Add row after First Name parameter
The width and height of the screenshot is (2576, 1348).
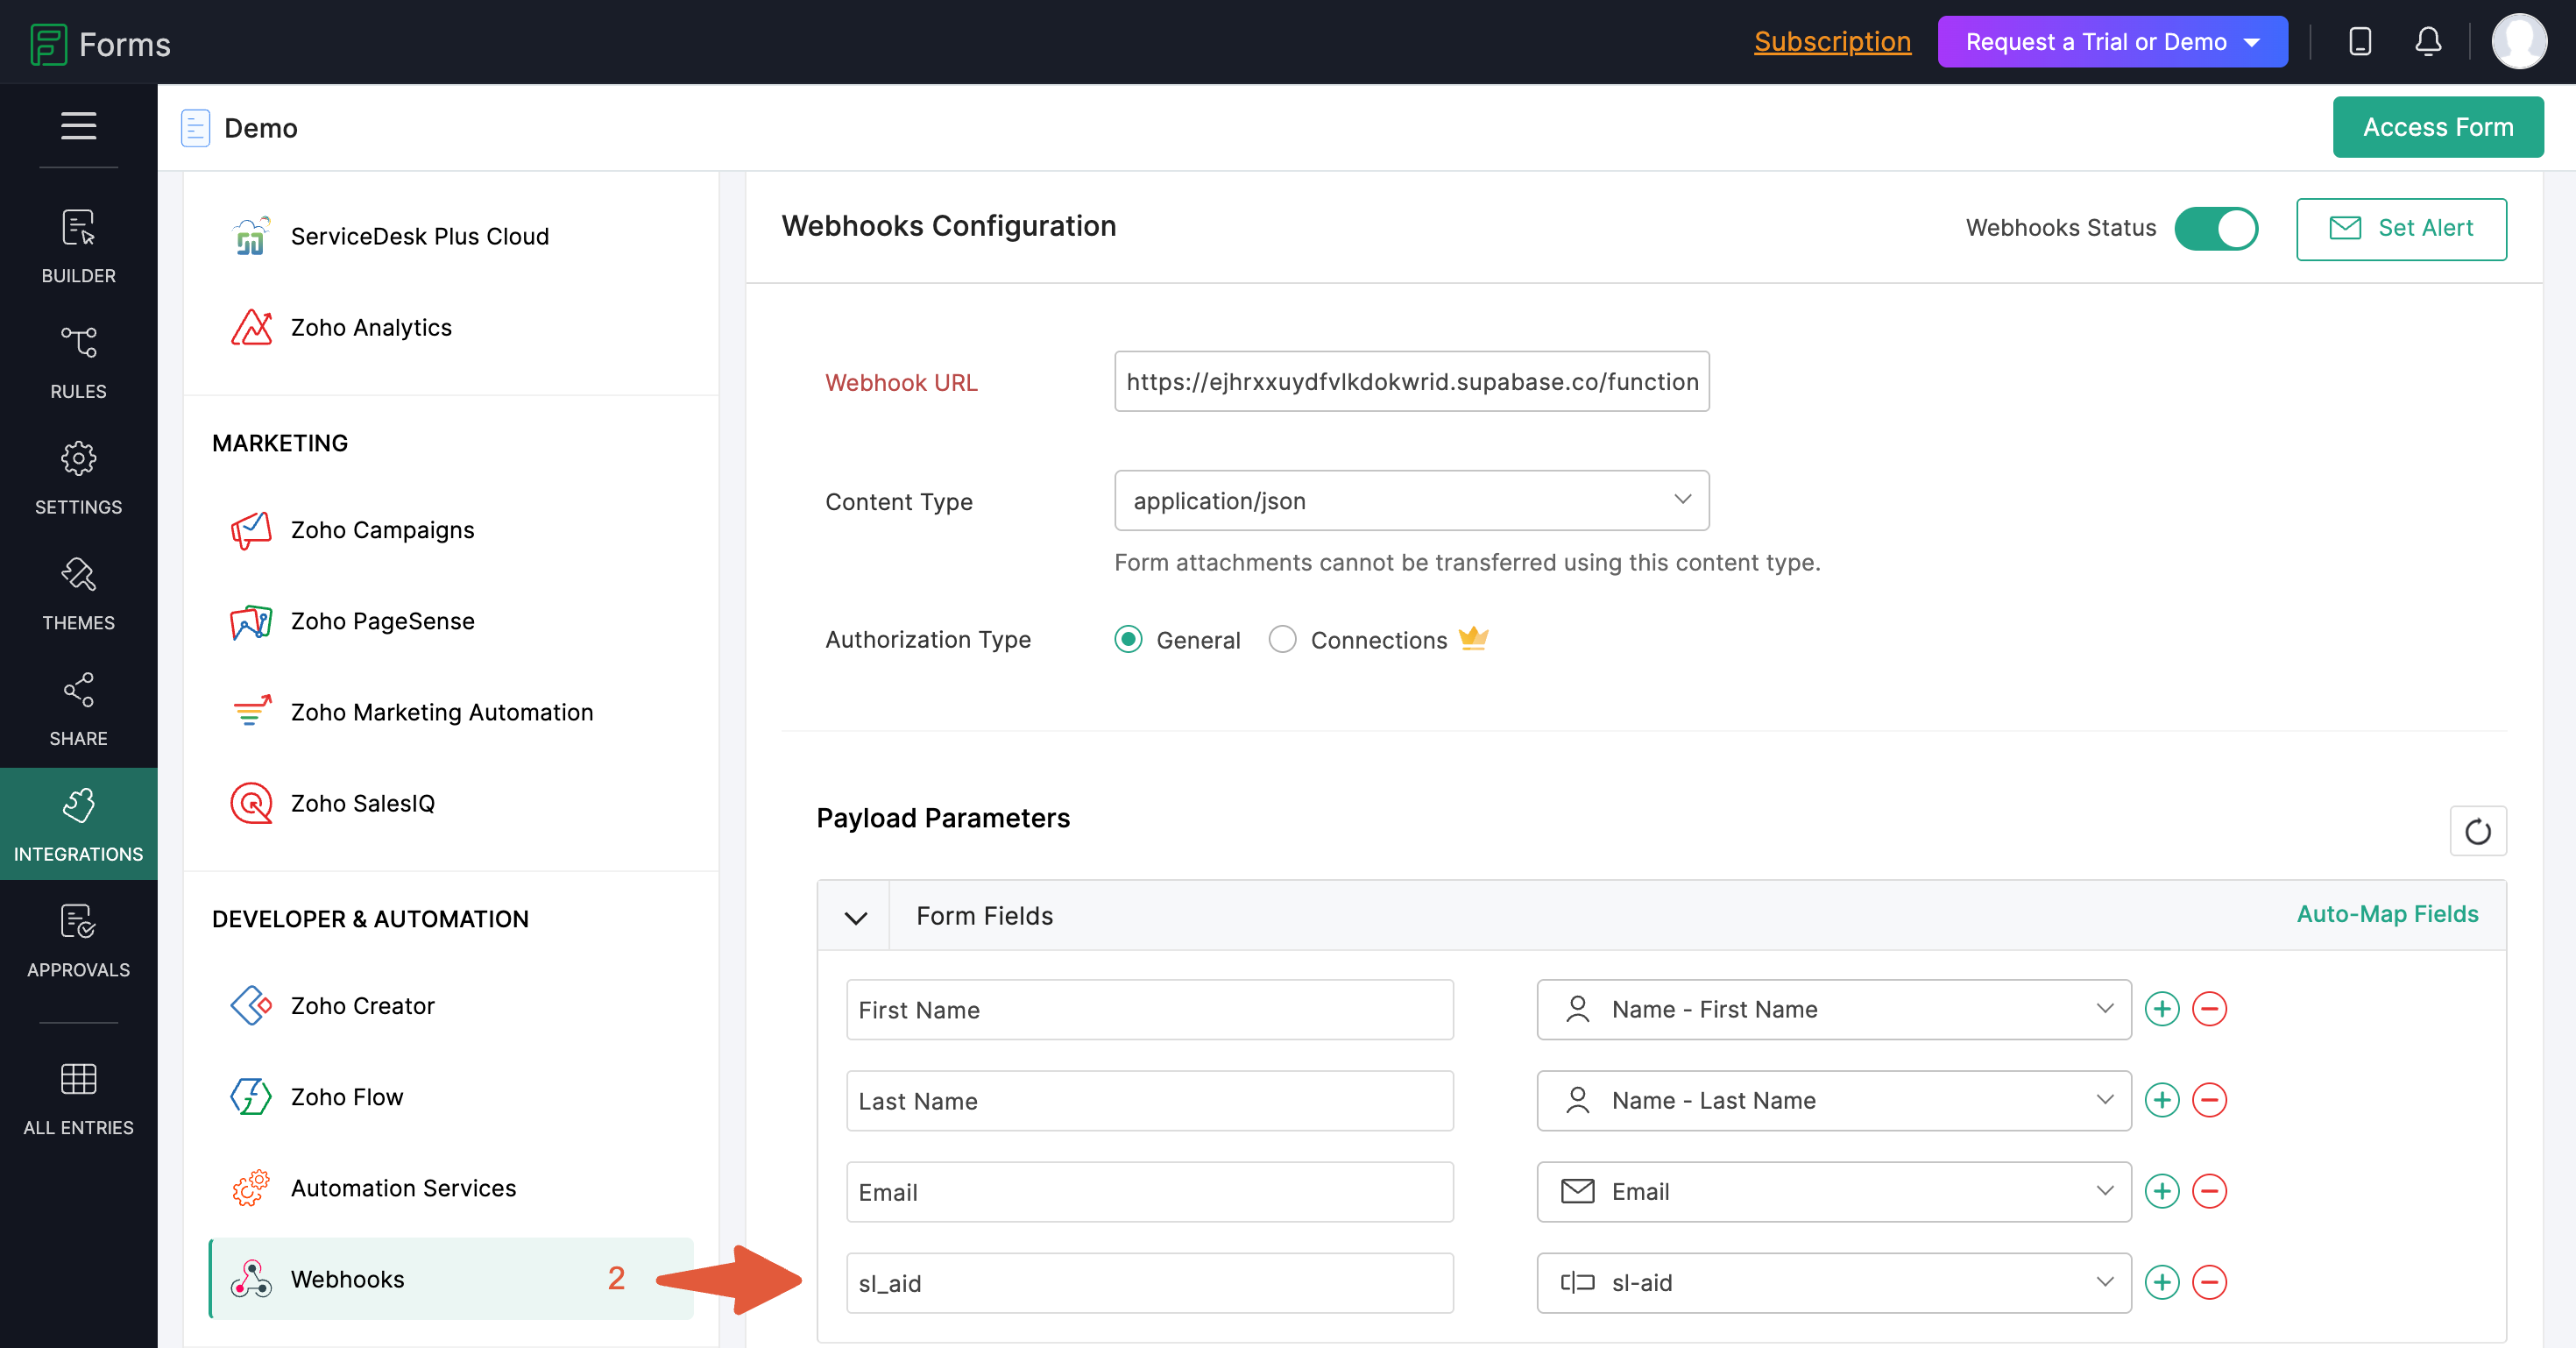(2162, 1009)
